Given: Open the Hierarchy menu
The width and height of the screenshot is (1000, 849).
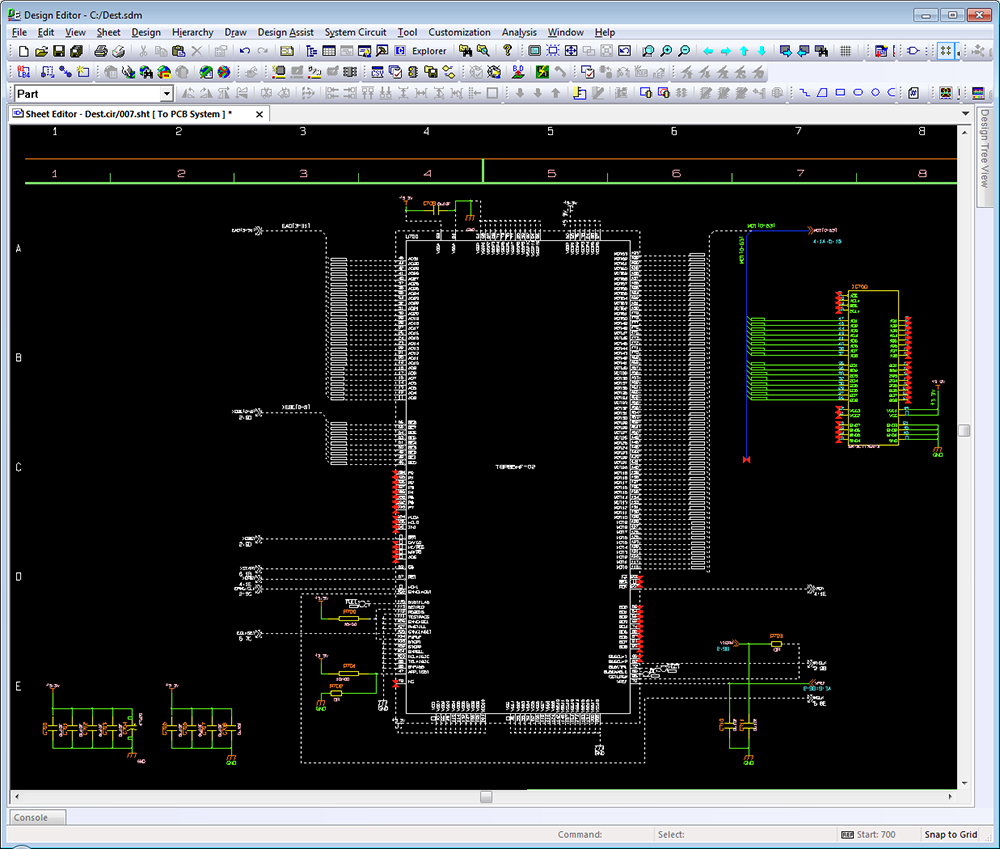Looking at the screenshot, I should tap(192, 32).
